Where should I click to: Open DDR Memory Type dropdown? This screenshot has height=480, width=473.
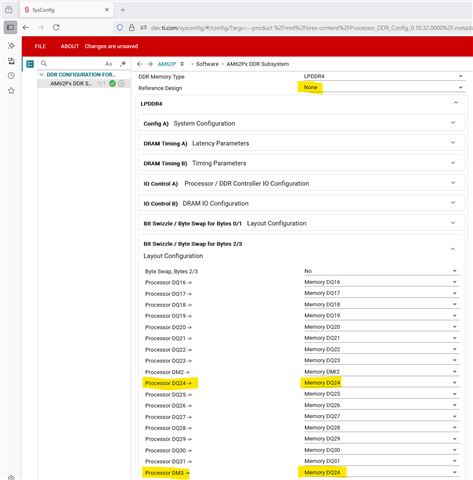383,76
